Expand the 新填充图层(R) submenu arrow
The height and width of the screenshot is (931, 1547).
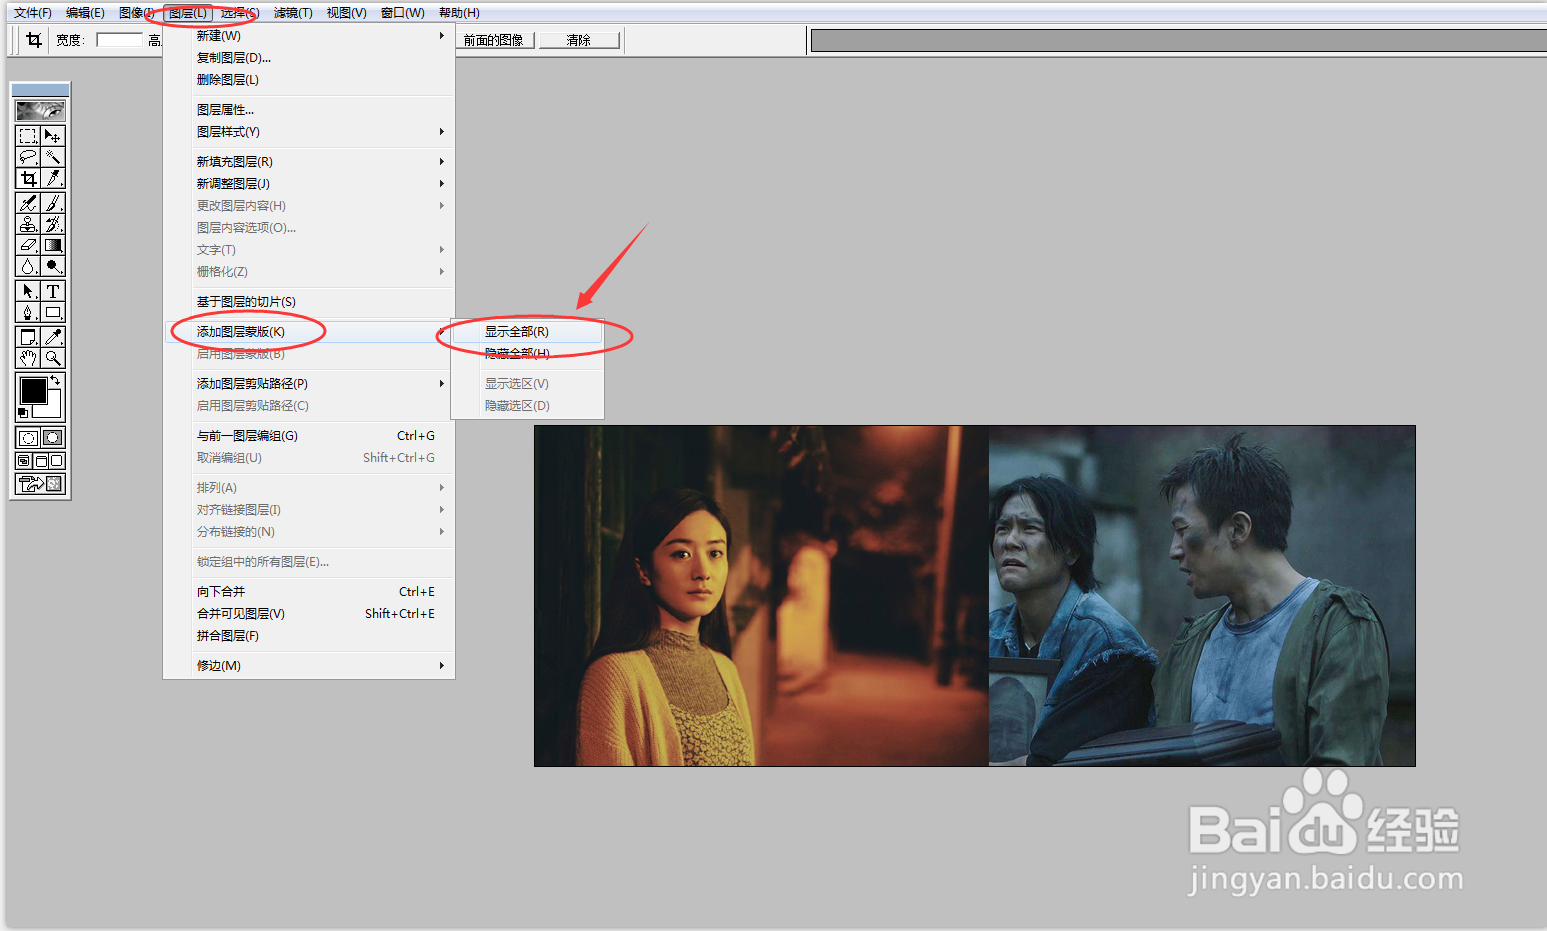(441, 162)
